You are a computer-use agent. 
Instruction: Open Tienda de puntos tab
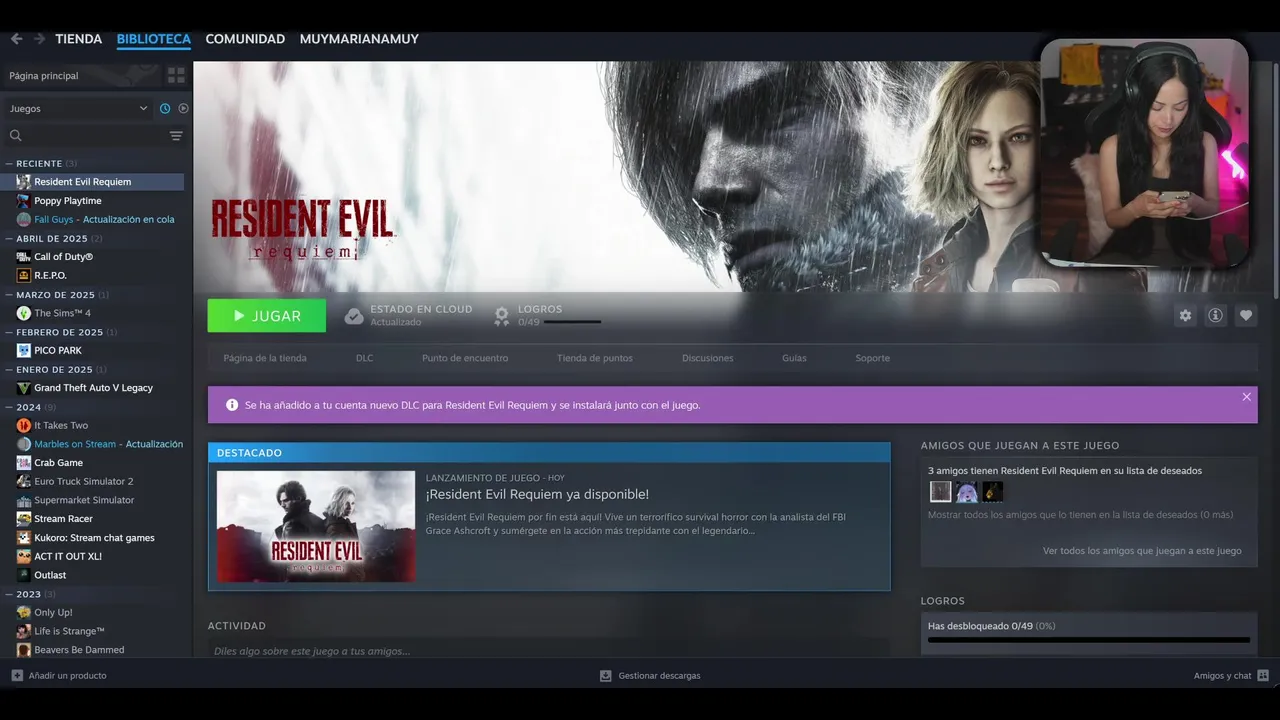pos(595,358)
